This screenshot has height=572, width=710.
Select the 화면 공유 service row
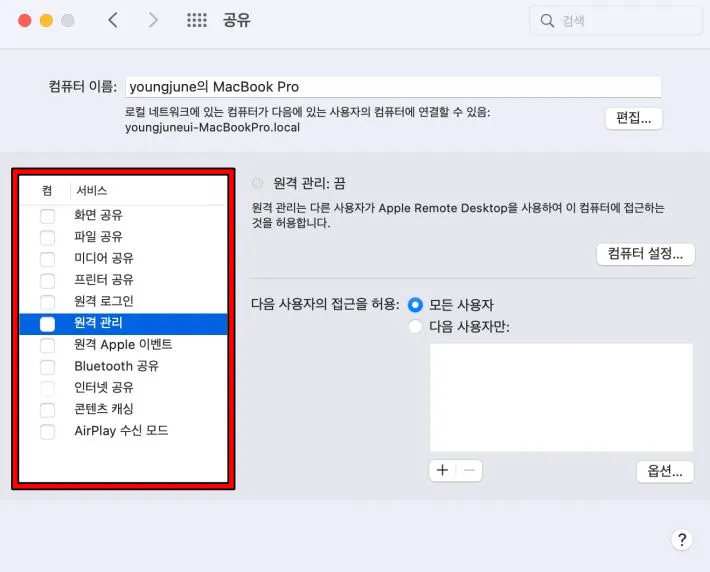(123, 216)
